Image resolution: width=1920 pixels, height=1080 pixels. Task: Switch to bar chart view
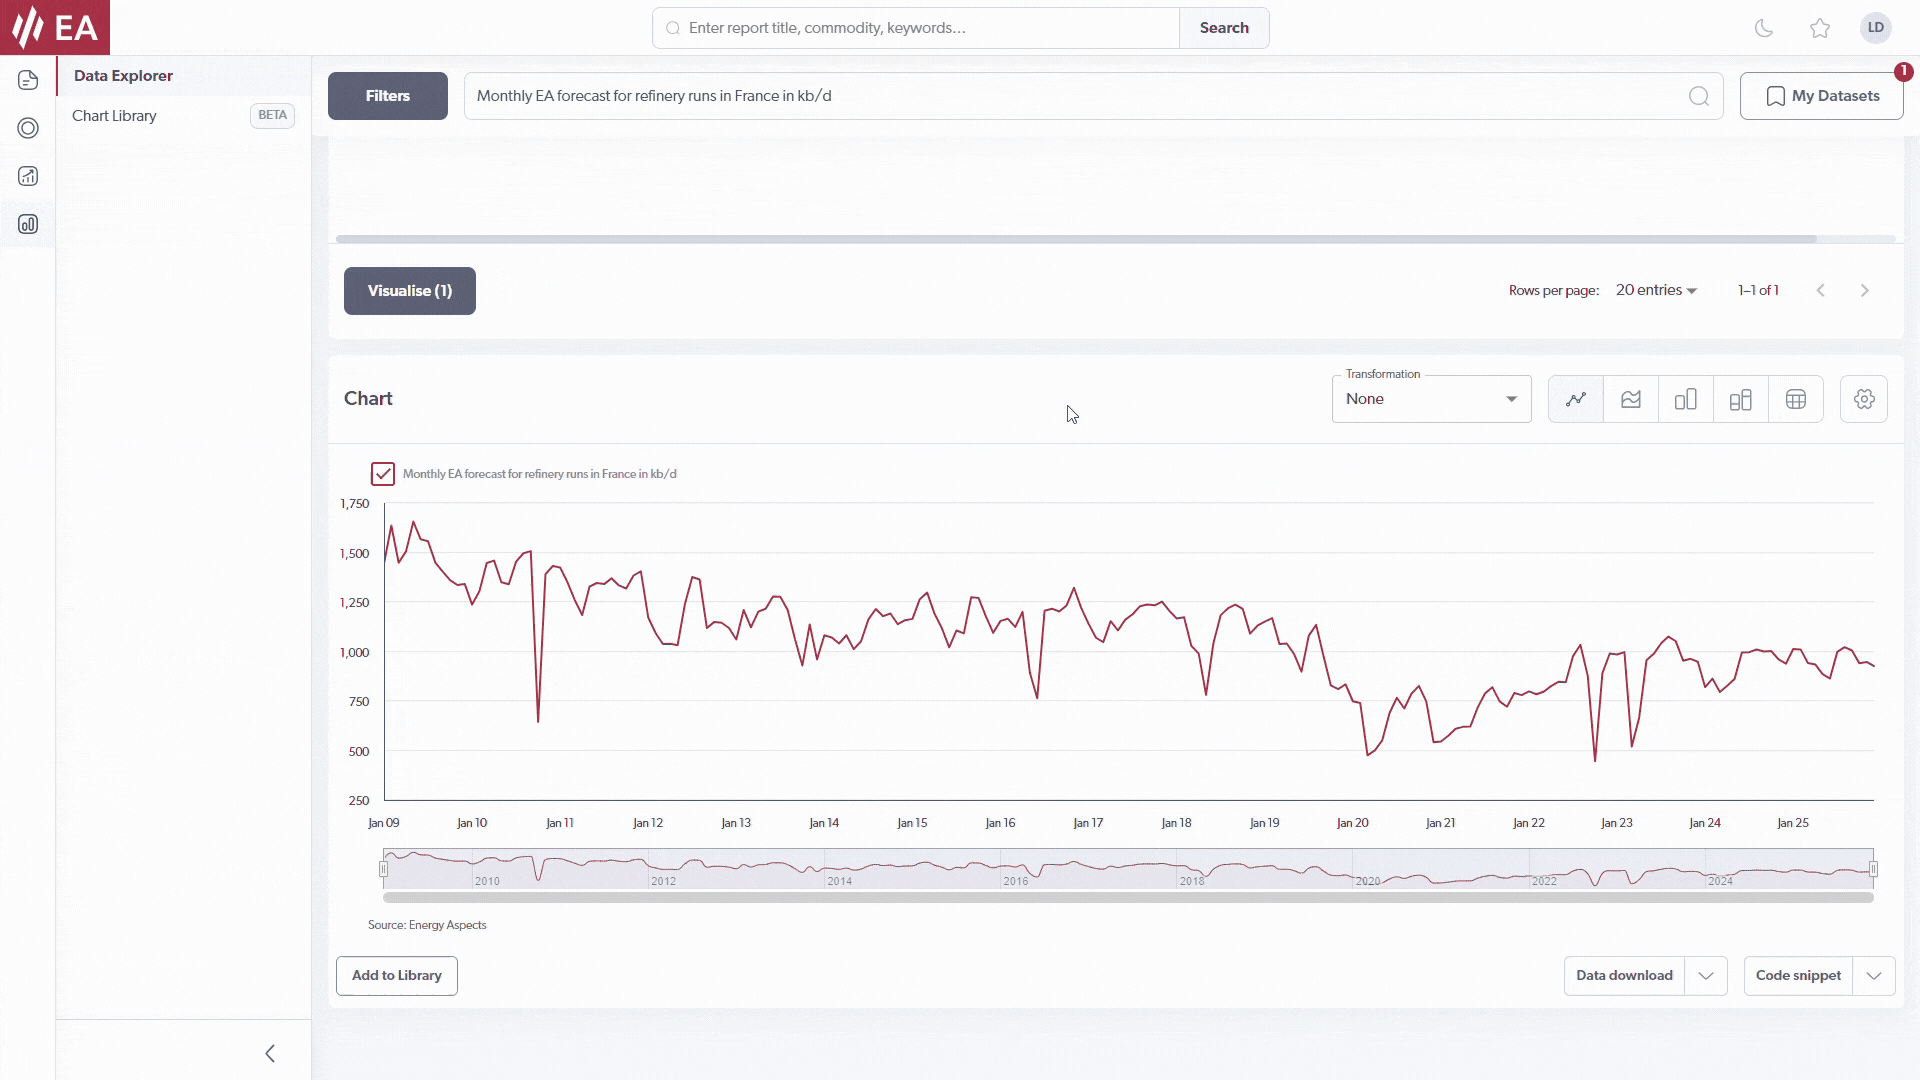[1686, 399]
